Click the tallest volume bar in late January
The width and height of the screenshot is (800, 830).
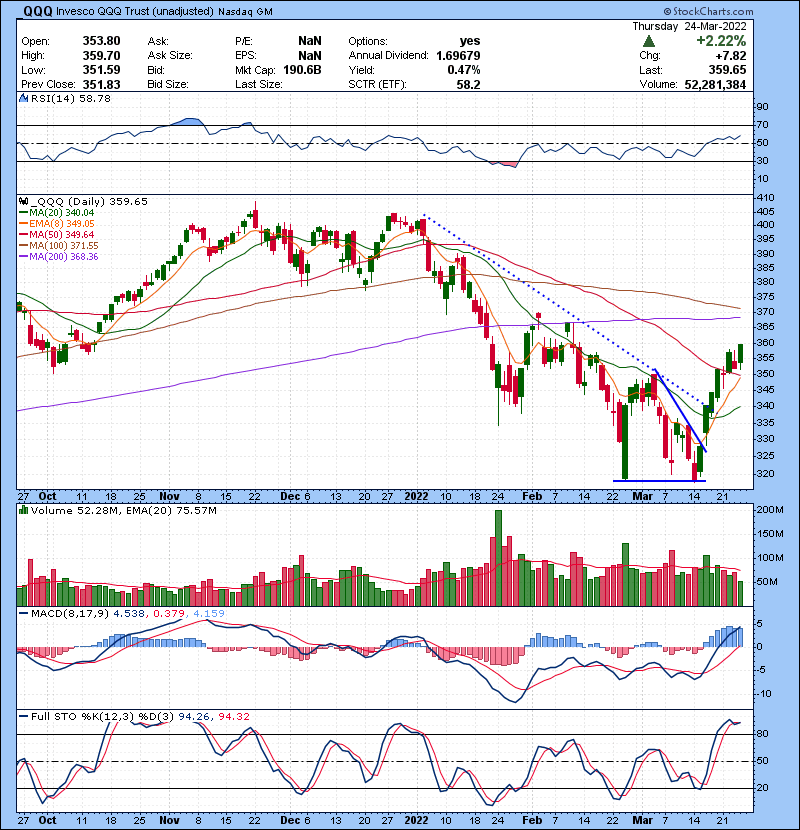tap(498, 558)
